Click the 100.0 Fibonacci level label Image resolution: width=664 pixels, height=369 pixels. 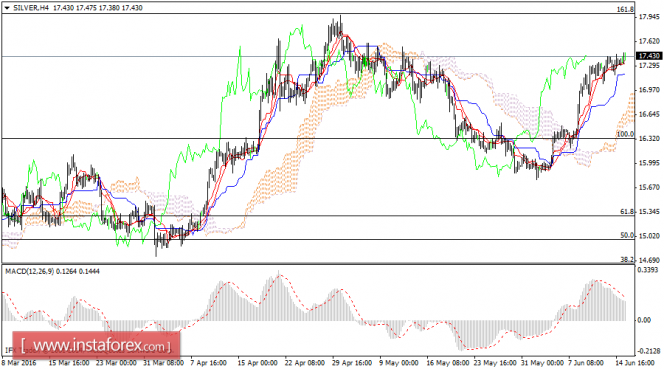click(x=625, y=134)
